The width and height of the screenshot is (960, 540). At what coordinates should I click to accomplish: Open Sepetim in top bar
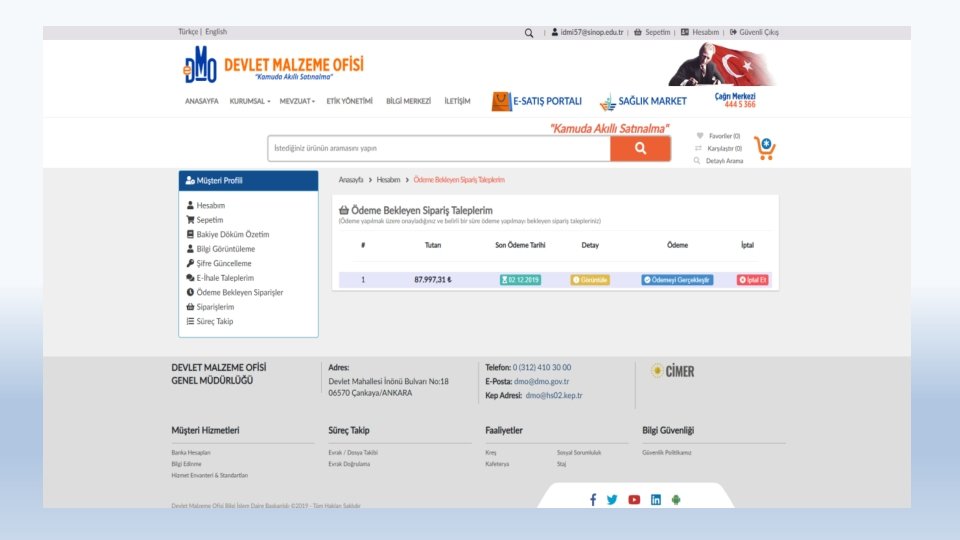coord(652,32)
